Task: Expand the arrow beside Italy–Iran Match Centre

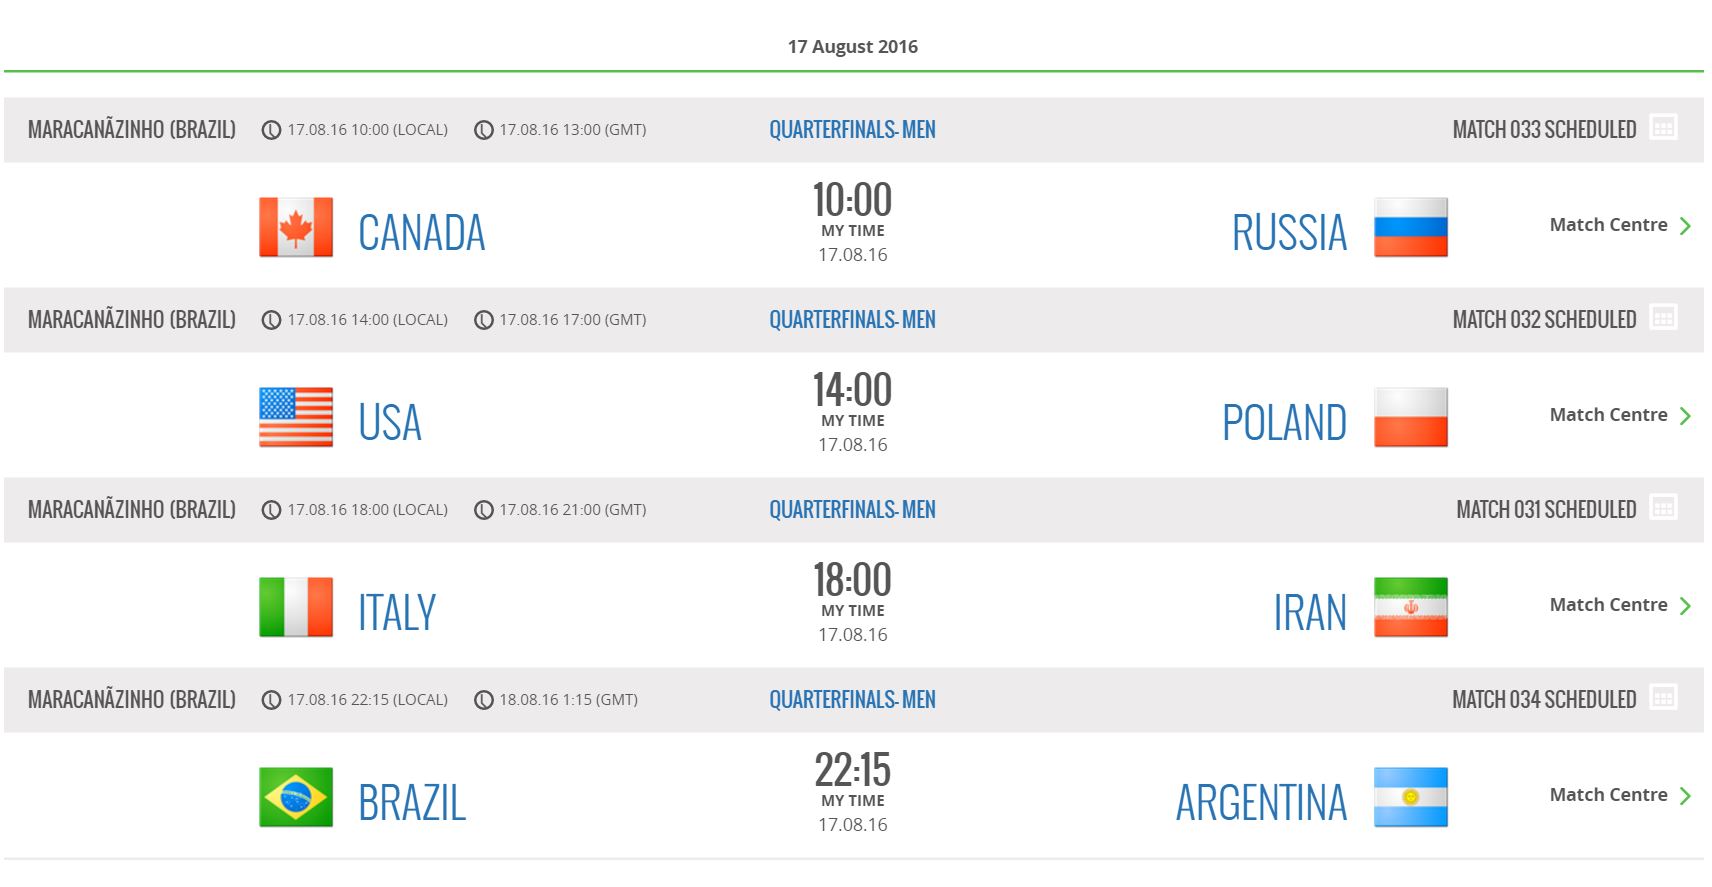Action: 1685,606
